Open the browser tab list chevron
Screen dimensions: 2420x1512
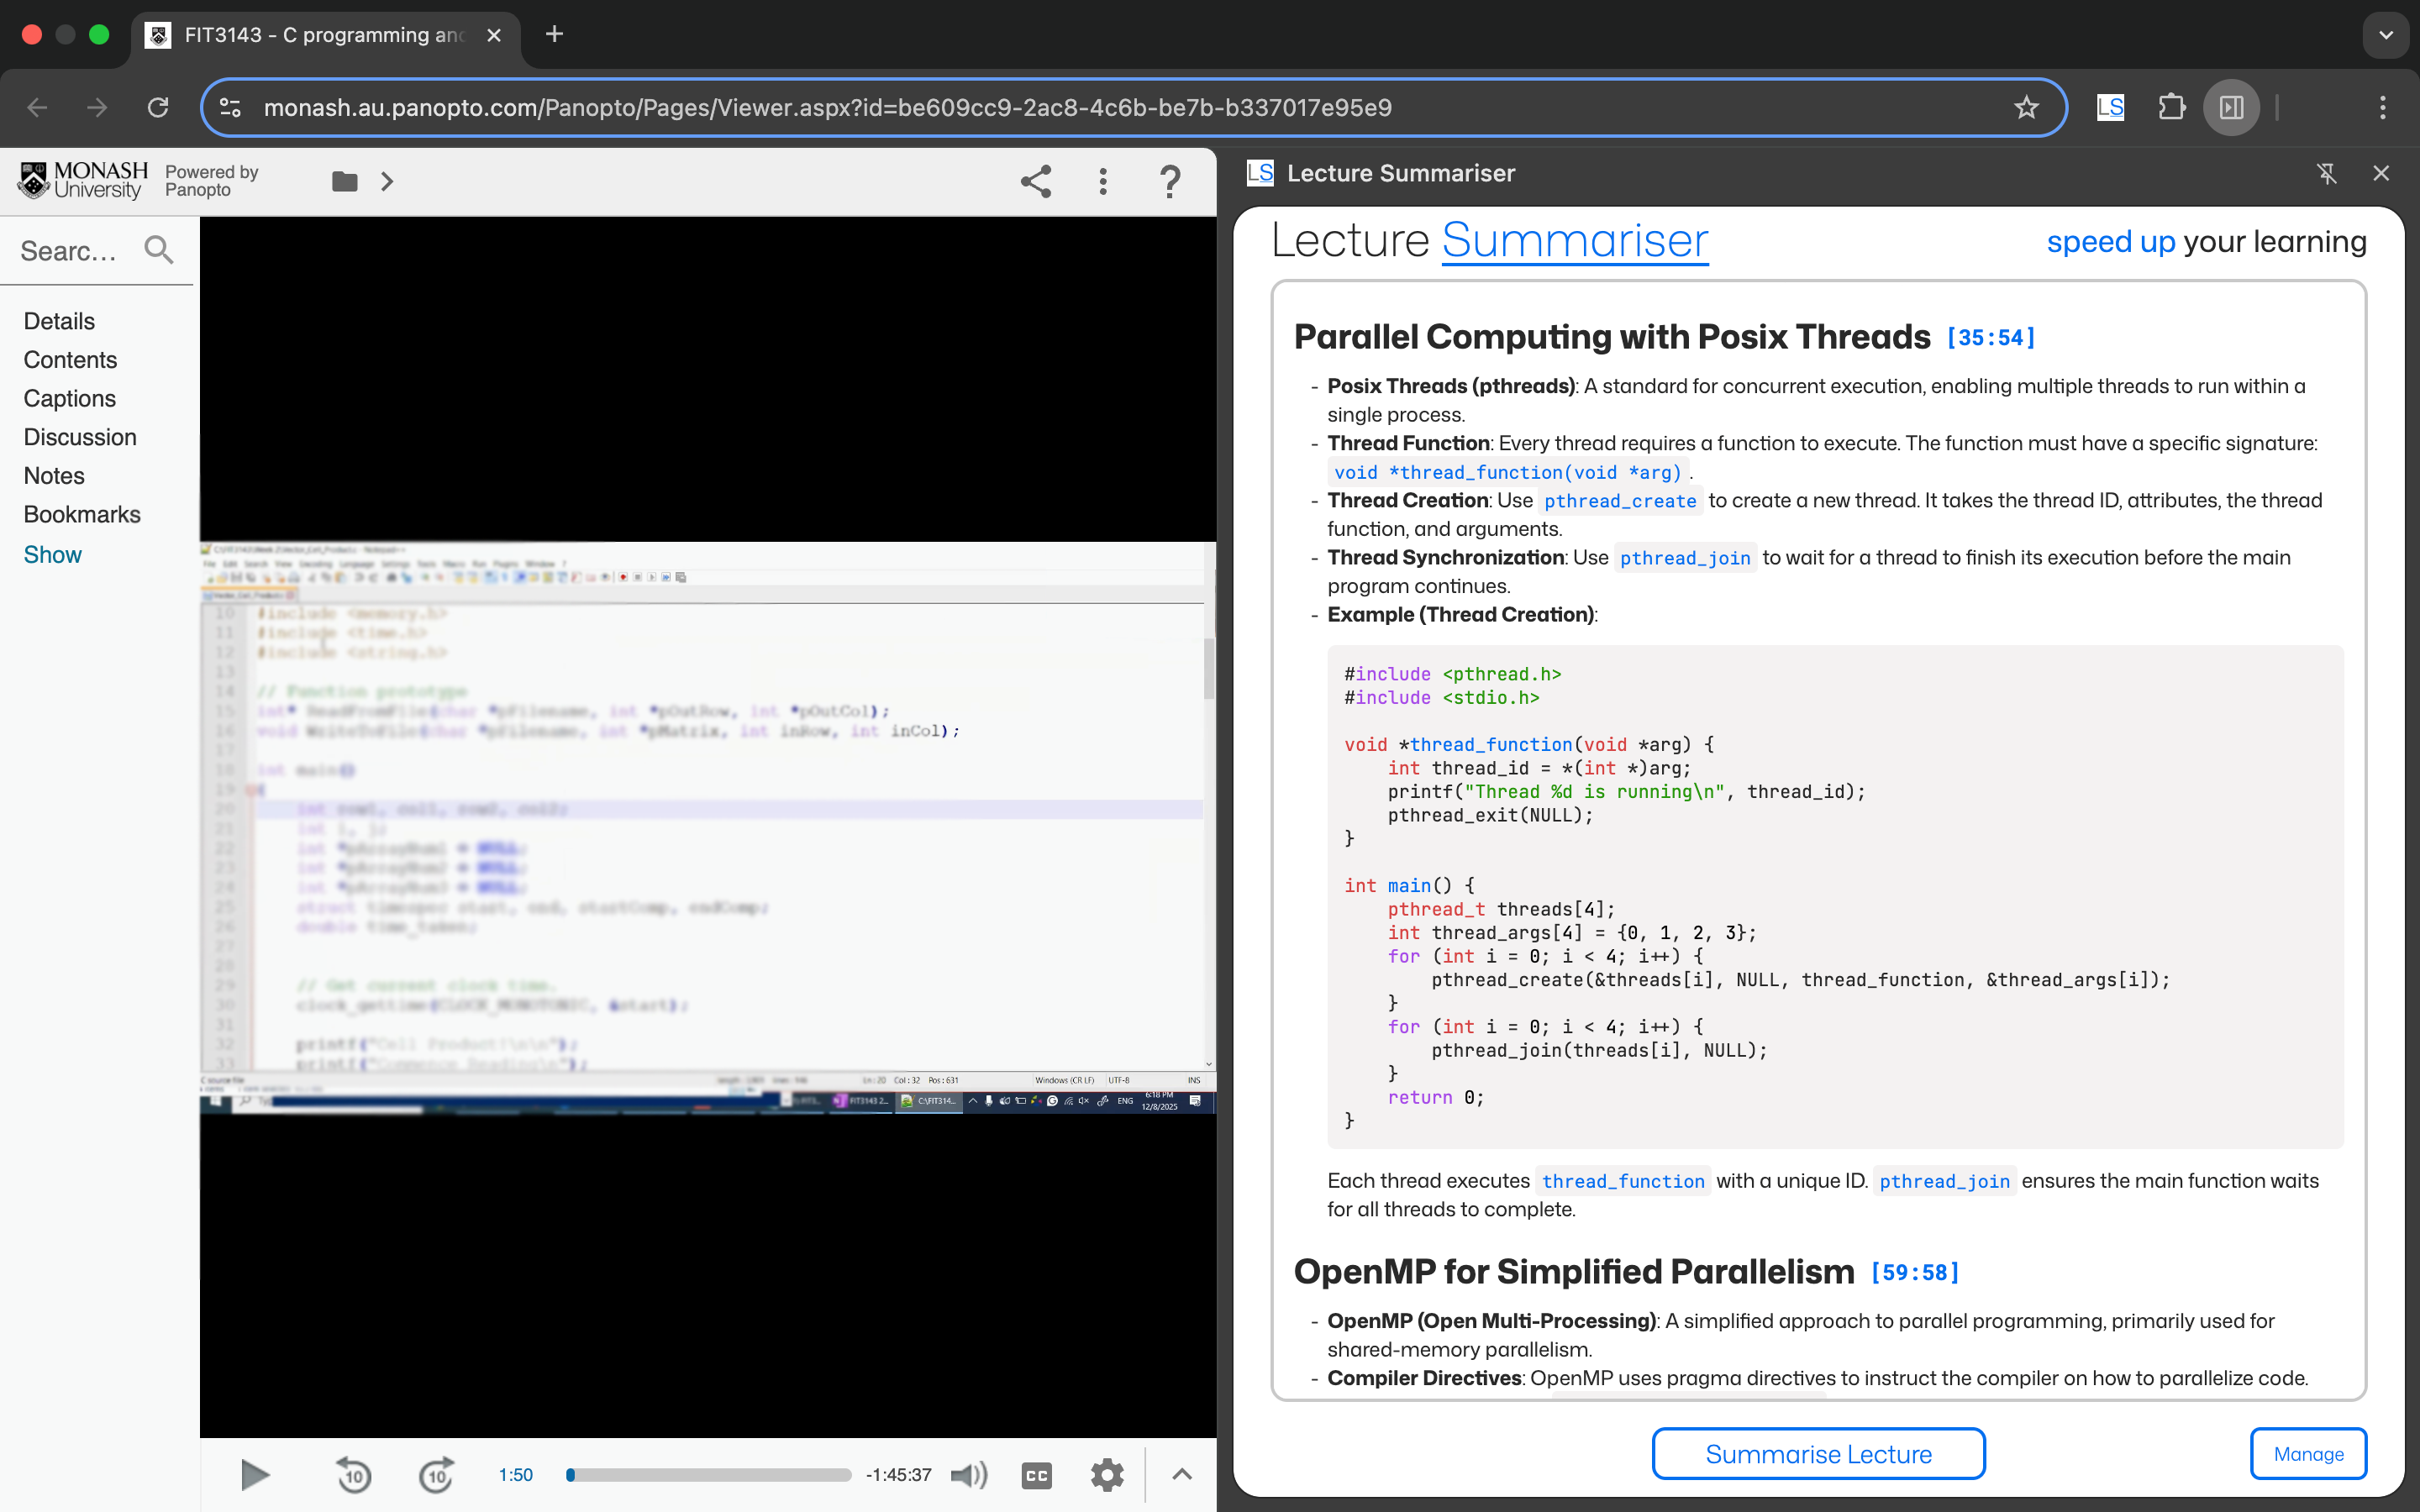[x=2387, y=35]
